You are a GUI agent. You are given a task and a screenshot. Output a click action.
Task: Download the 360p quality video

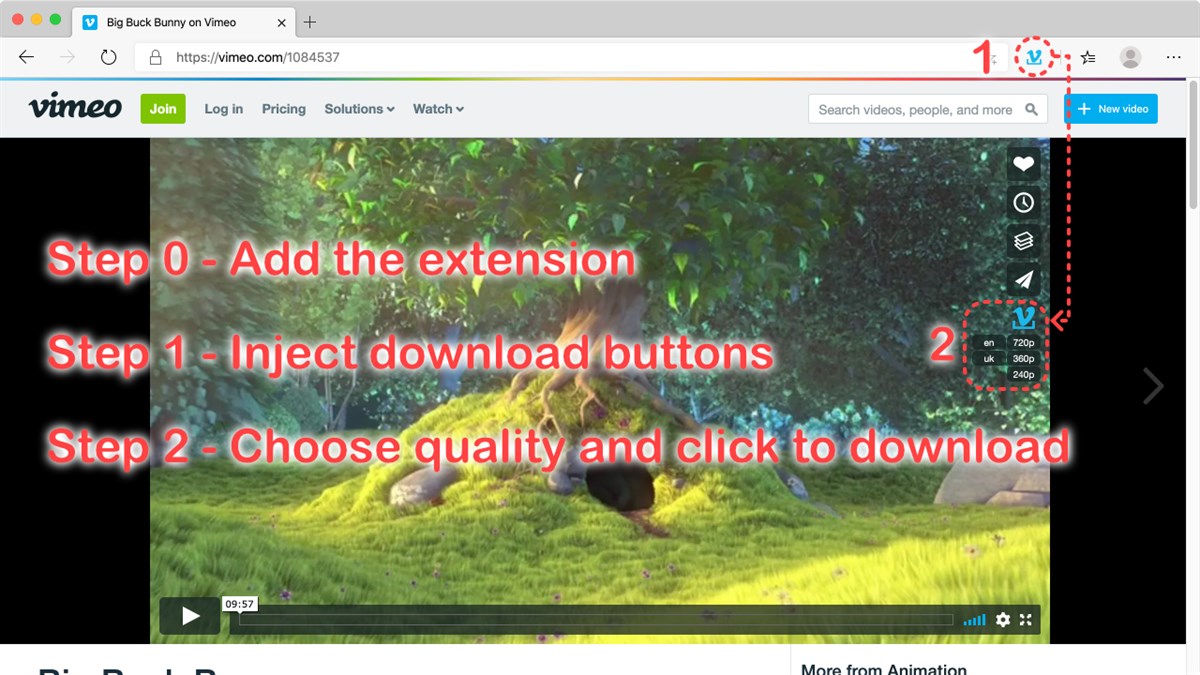pyautogui.click(x=1023, y=358)
